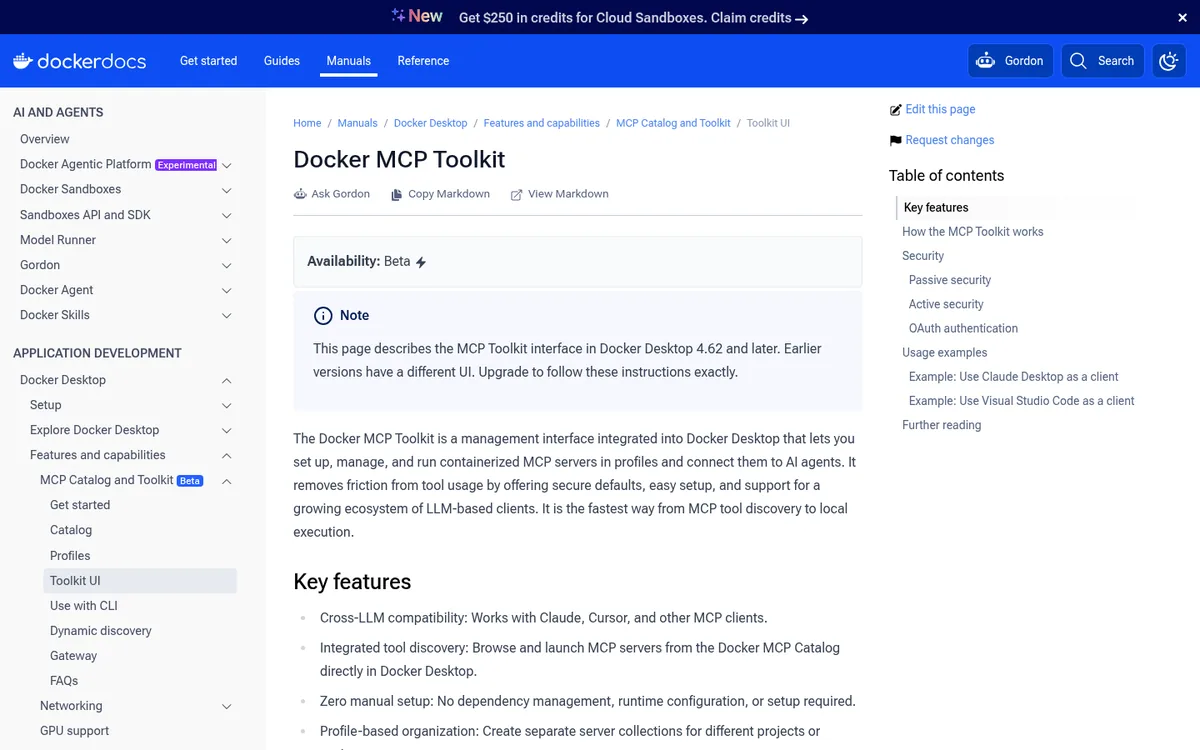Open the Get started nav tab
Screen dimensions: 1200x750
coord(208,61)
